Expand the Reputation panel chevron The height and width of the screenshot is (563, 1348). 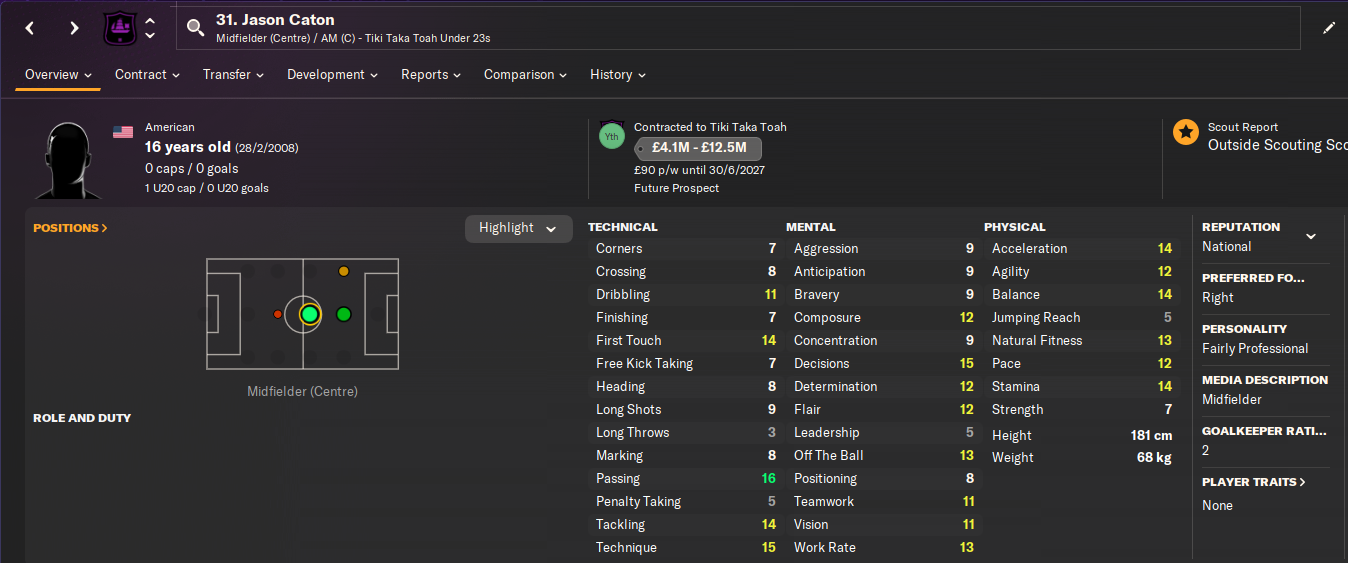coord(1311,237)
